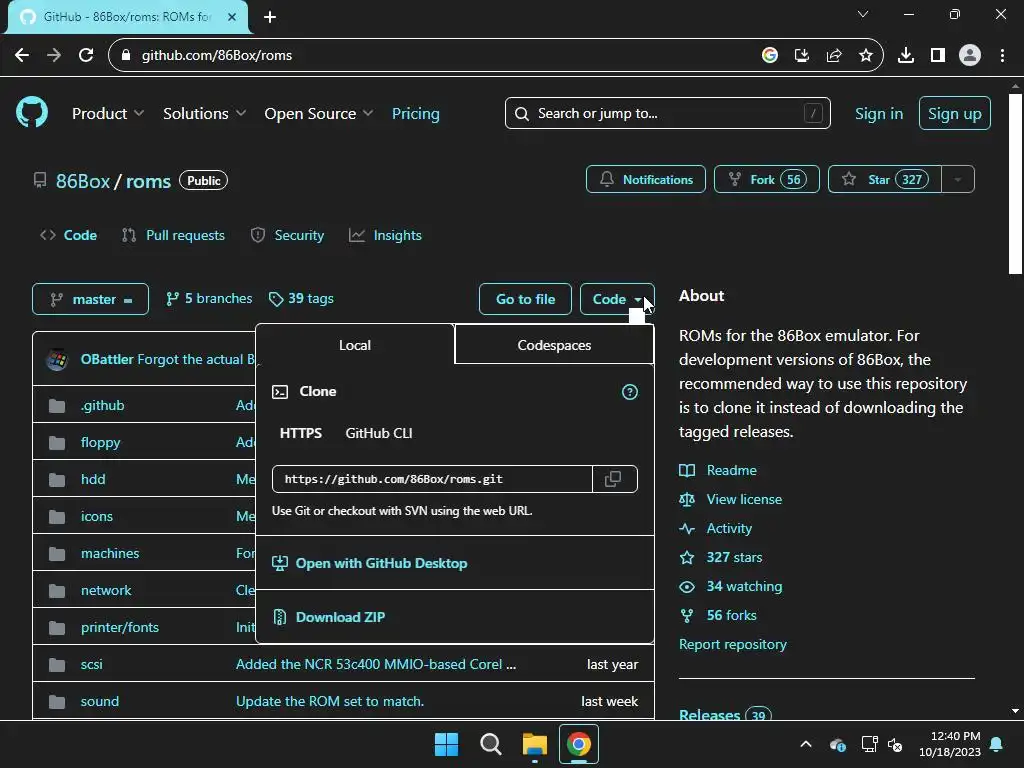This screenshot has width=1024, height=768.
Task: Select GitHub CLI clone option
Action: pyautogui.click(x=379, y=433)
